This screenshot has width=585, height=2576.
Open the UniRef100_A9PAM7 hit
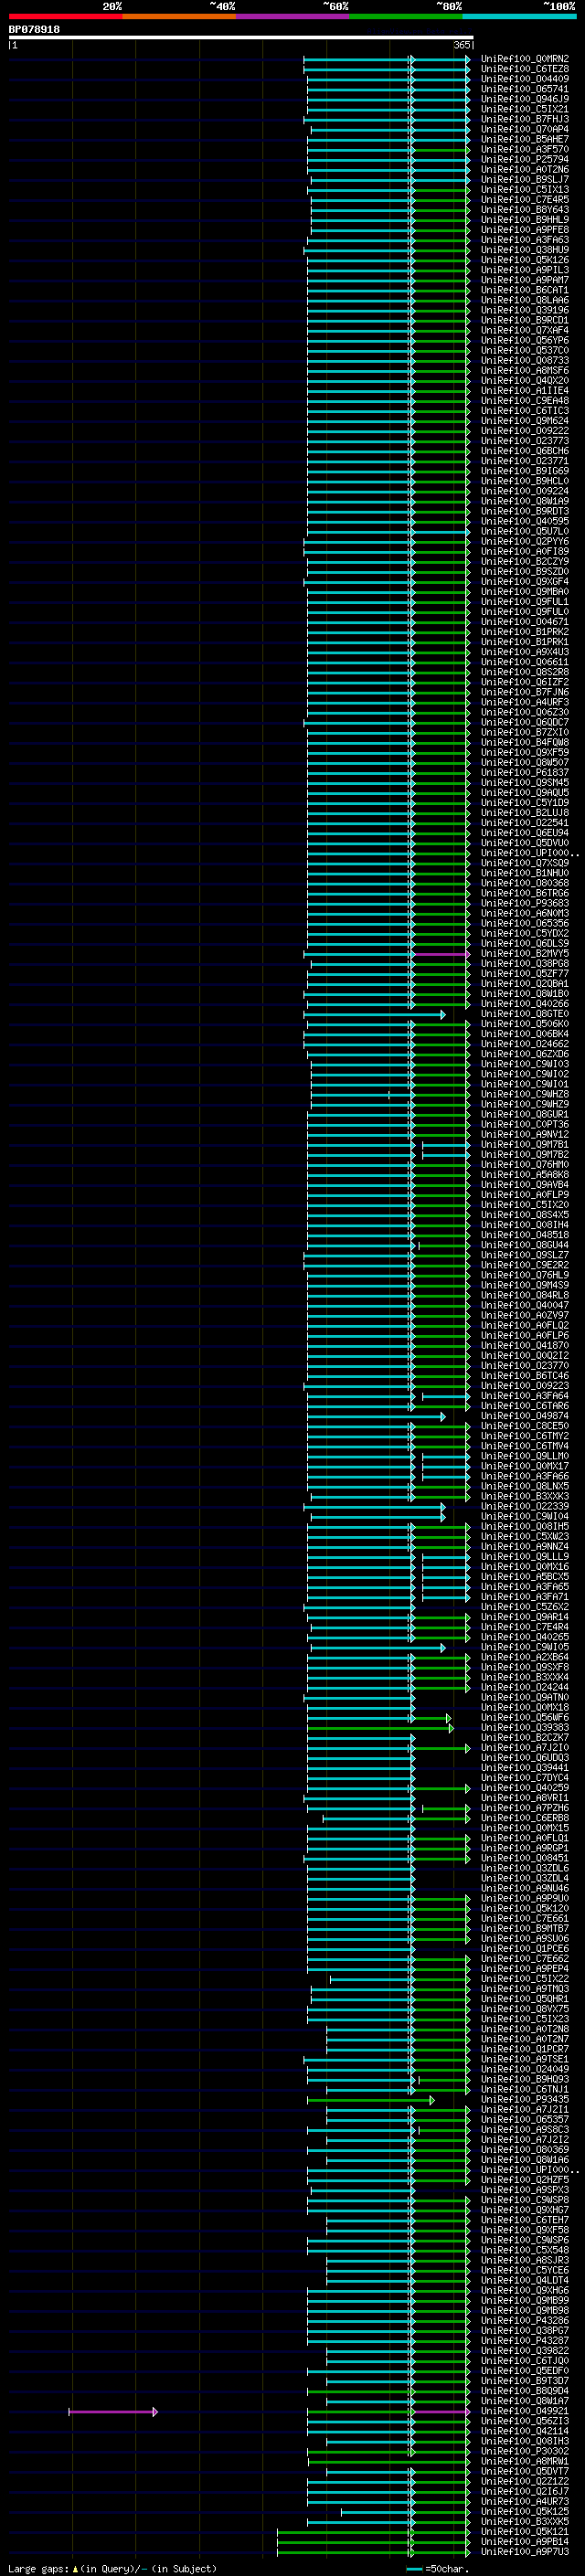(x=524, y=280)
